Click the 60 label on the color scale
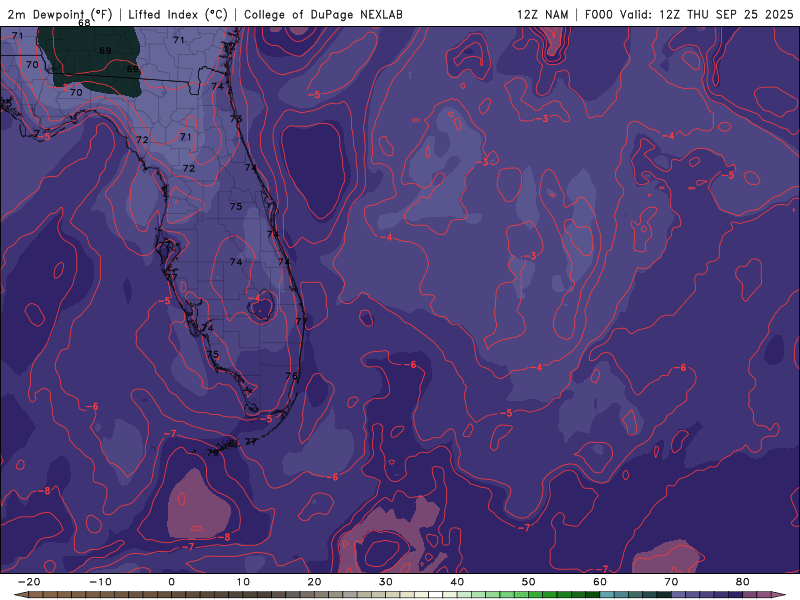Viewport: 800px width, 600px height. (600, 582)
